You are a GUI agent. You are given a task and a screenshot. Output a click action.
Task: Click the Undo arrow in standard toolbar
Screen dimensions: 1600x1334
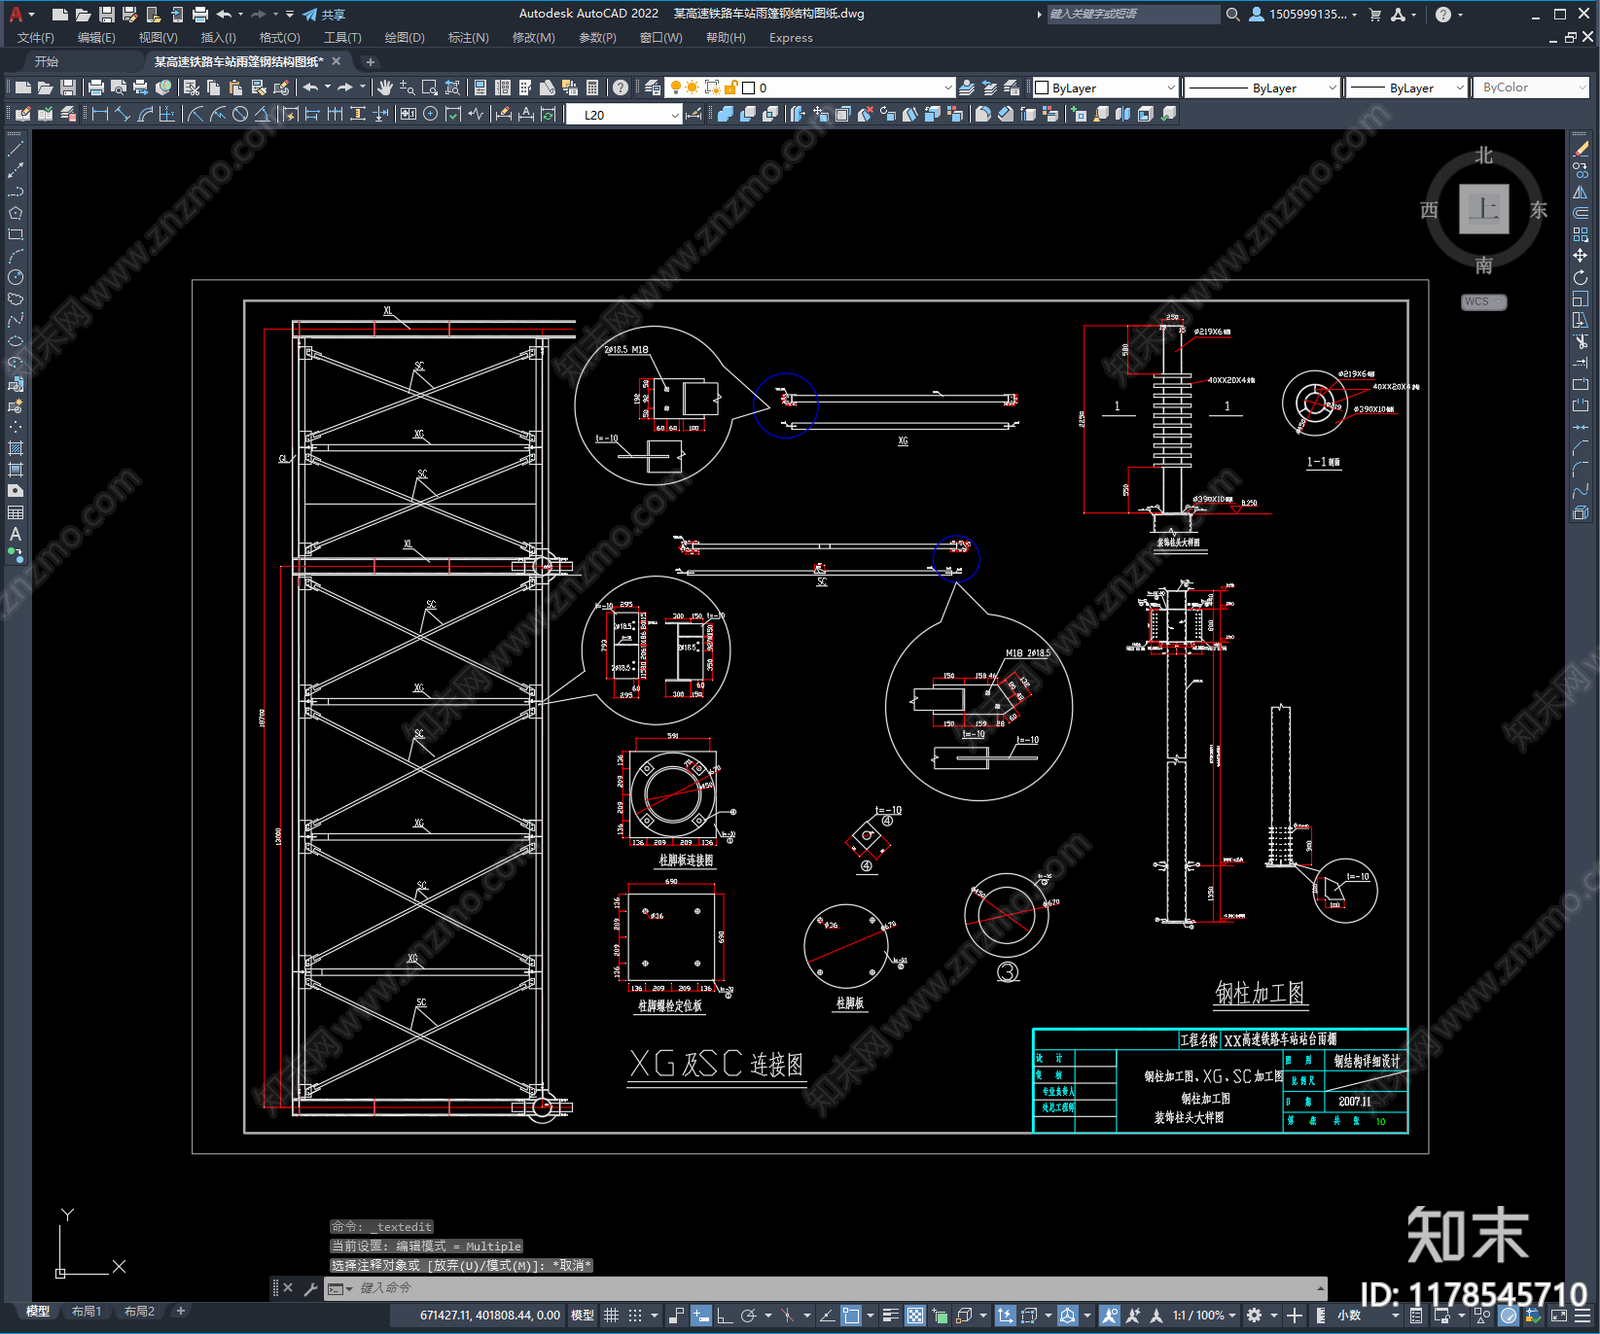pos(311,88)
